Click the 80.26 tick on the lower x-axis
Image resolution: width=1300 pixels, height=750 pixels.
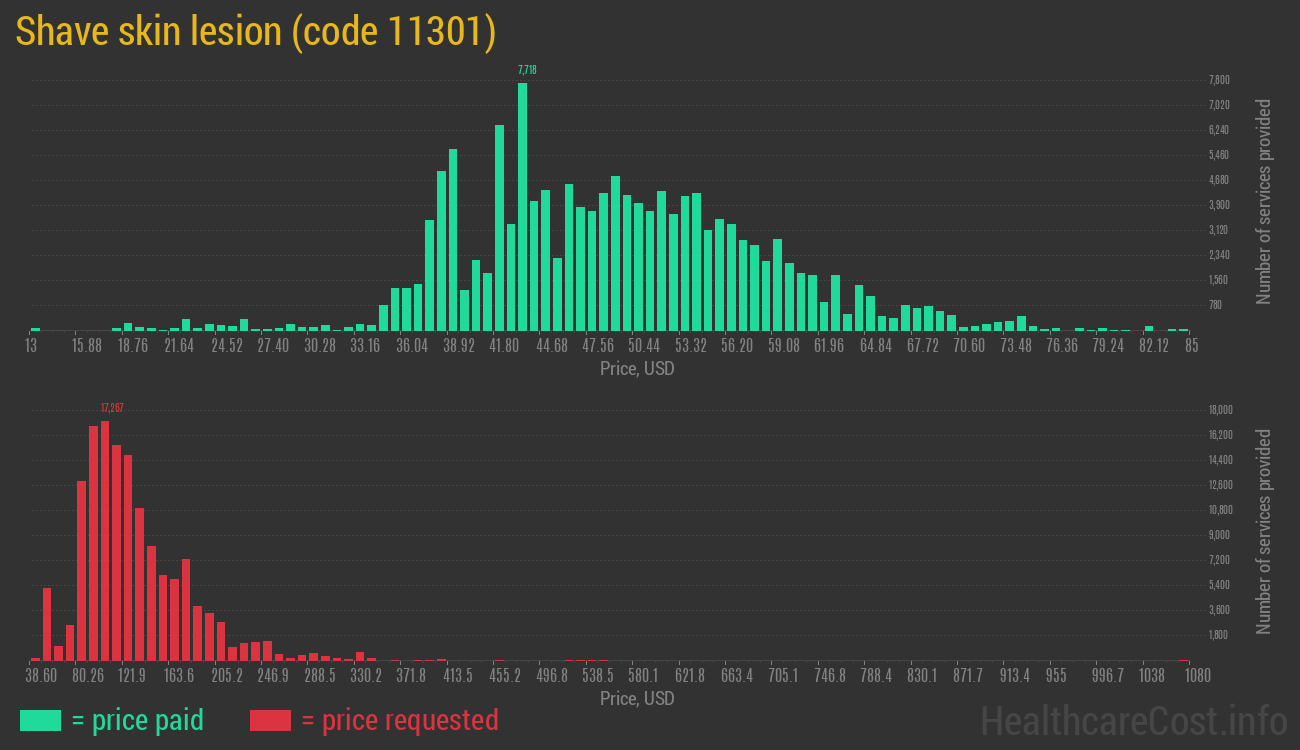(89, 676)
